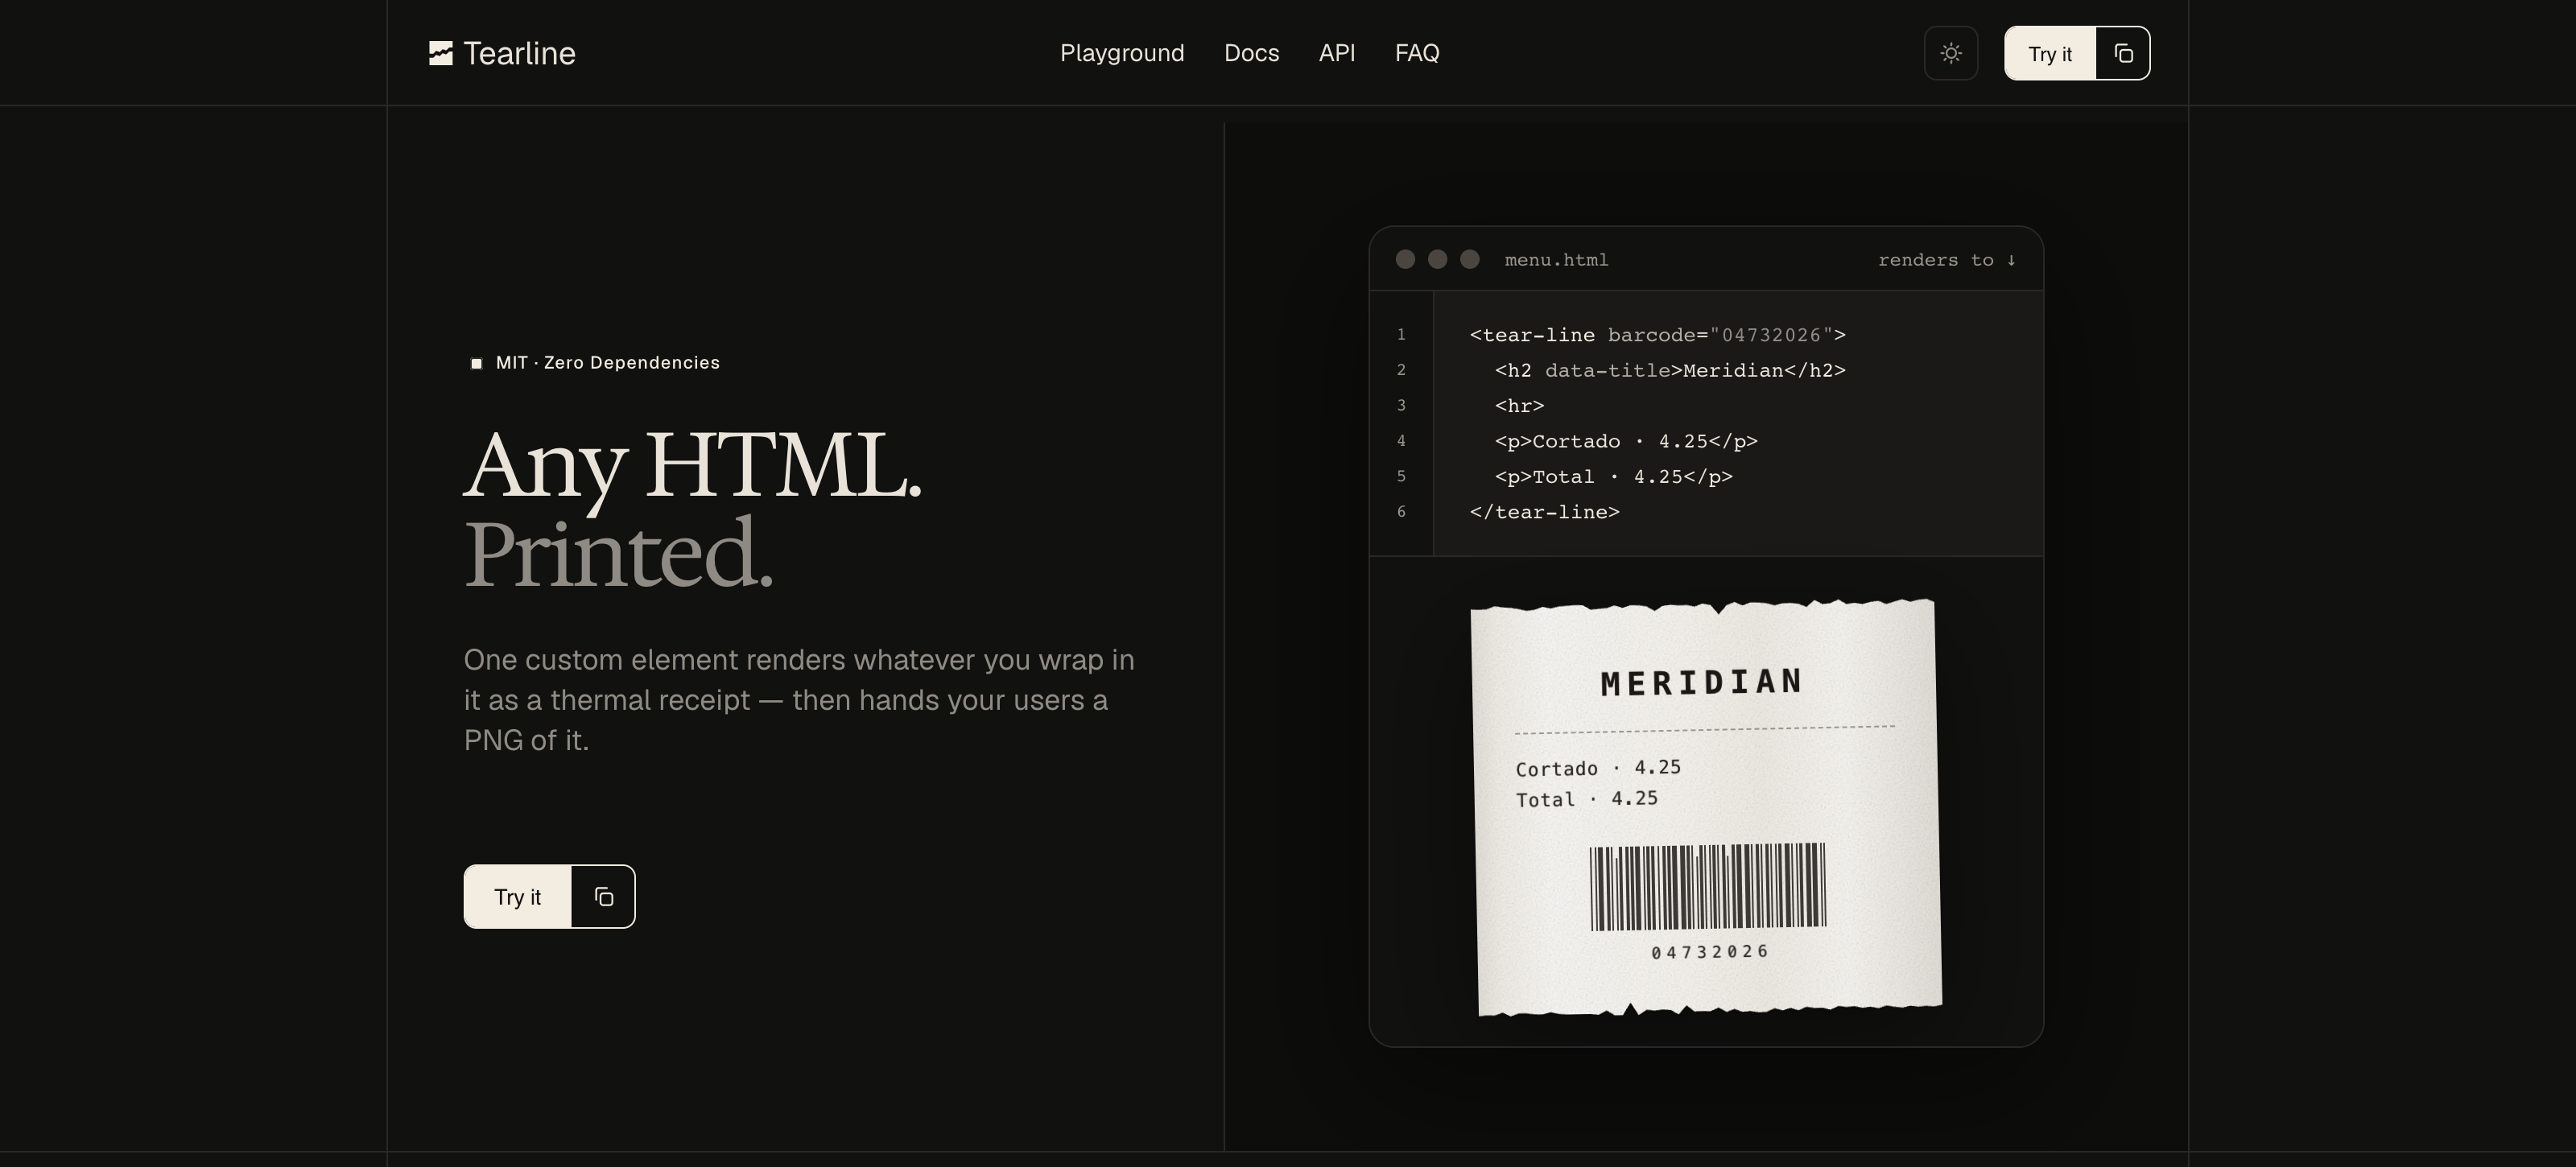The width and height of the screenshot is (2576, 1167).
Task: Click the Tearline brand name
Action: (519, 53)
